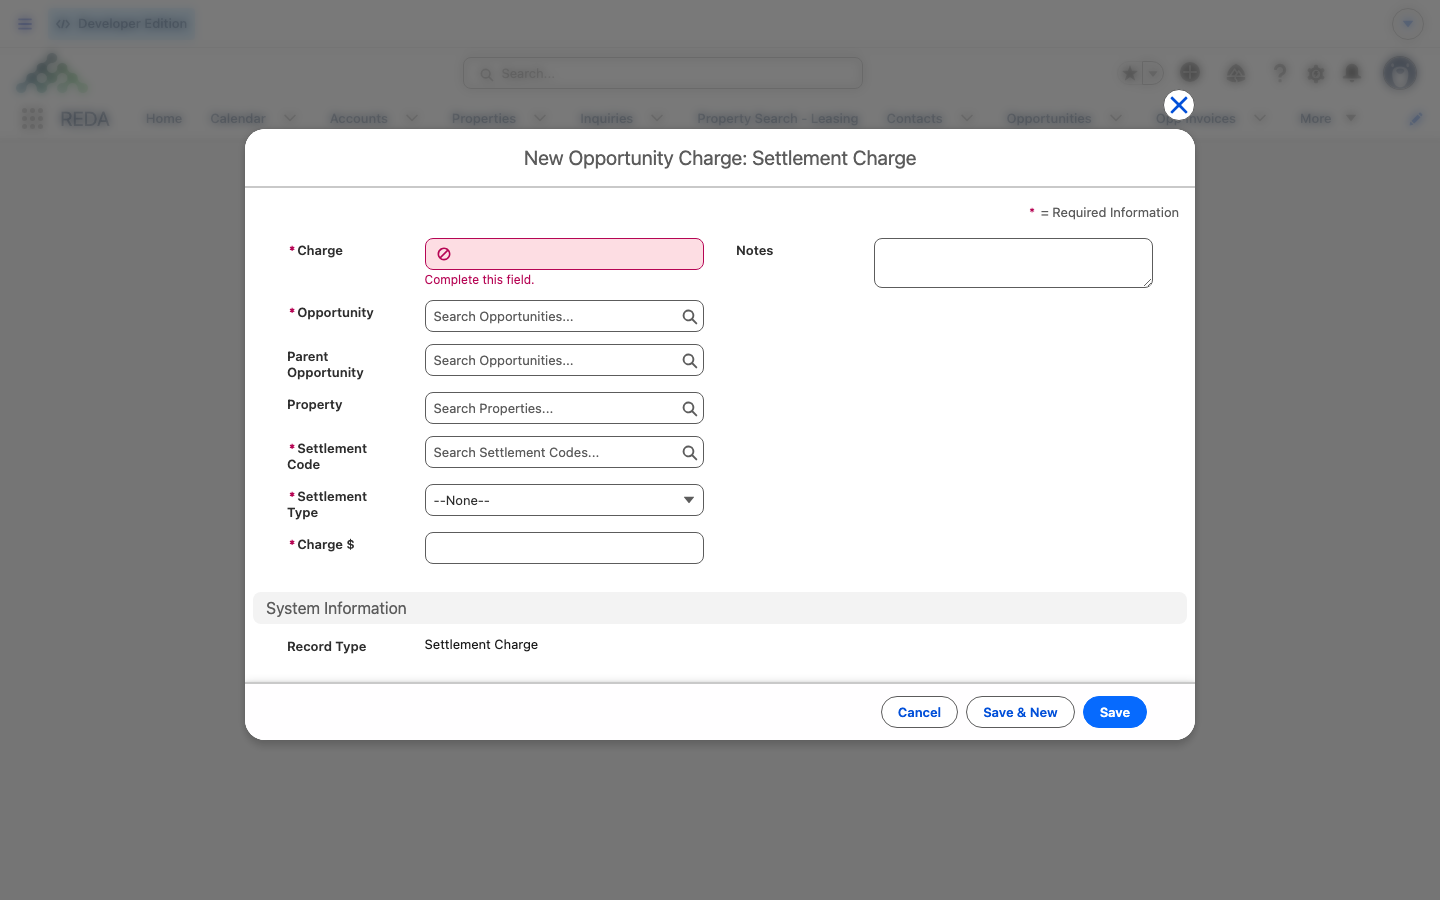The image size is (1440, 900).
Task: Click the pencil to edit the navigation bar
Action: (1416, 119)
